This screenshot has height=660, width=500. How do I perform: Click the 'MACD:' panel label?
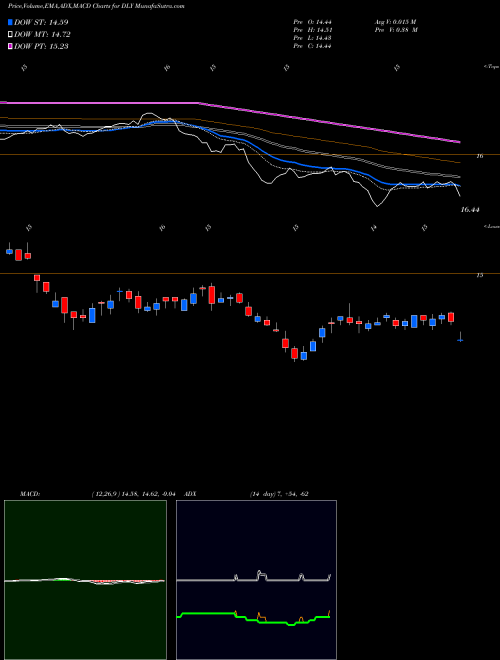coord(29,494)
